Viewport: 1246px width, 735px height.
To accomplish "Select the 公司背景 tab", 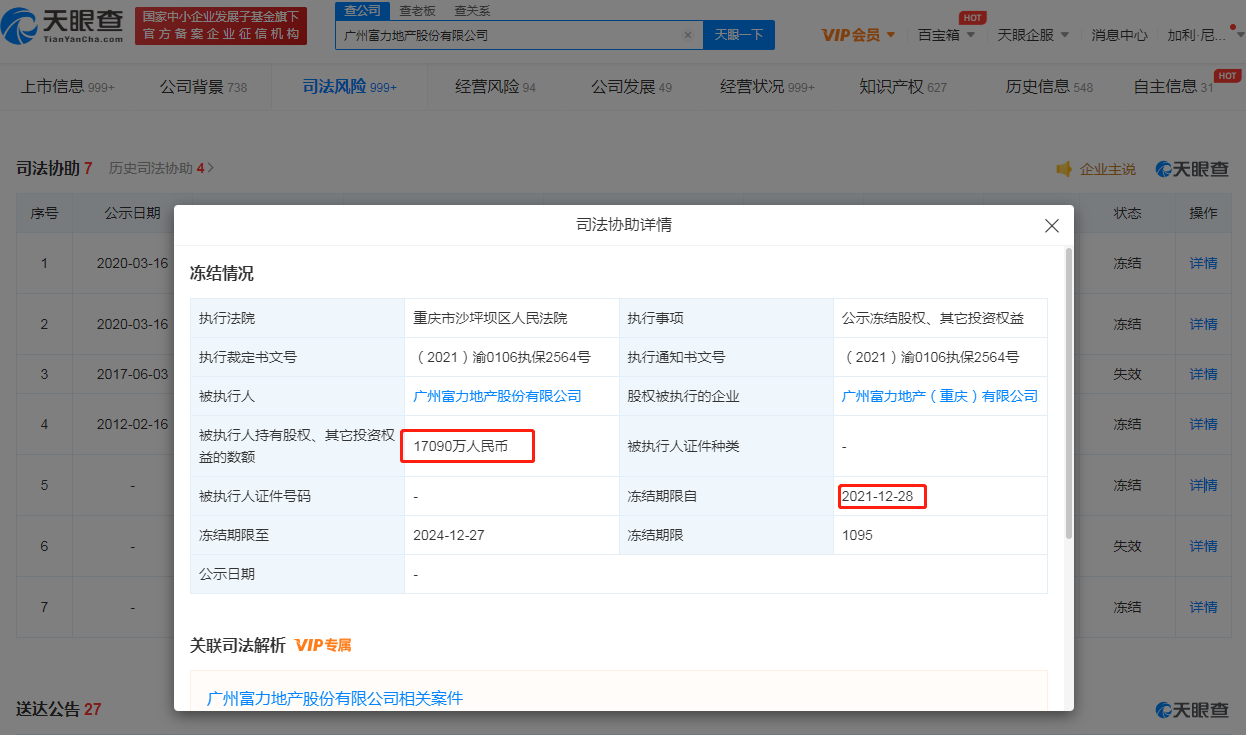I will pos(203,87).
